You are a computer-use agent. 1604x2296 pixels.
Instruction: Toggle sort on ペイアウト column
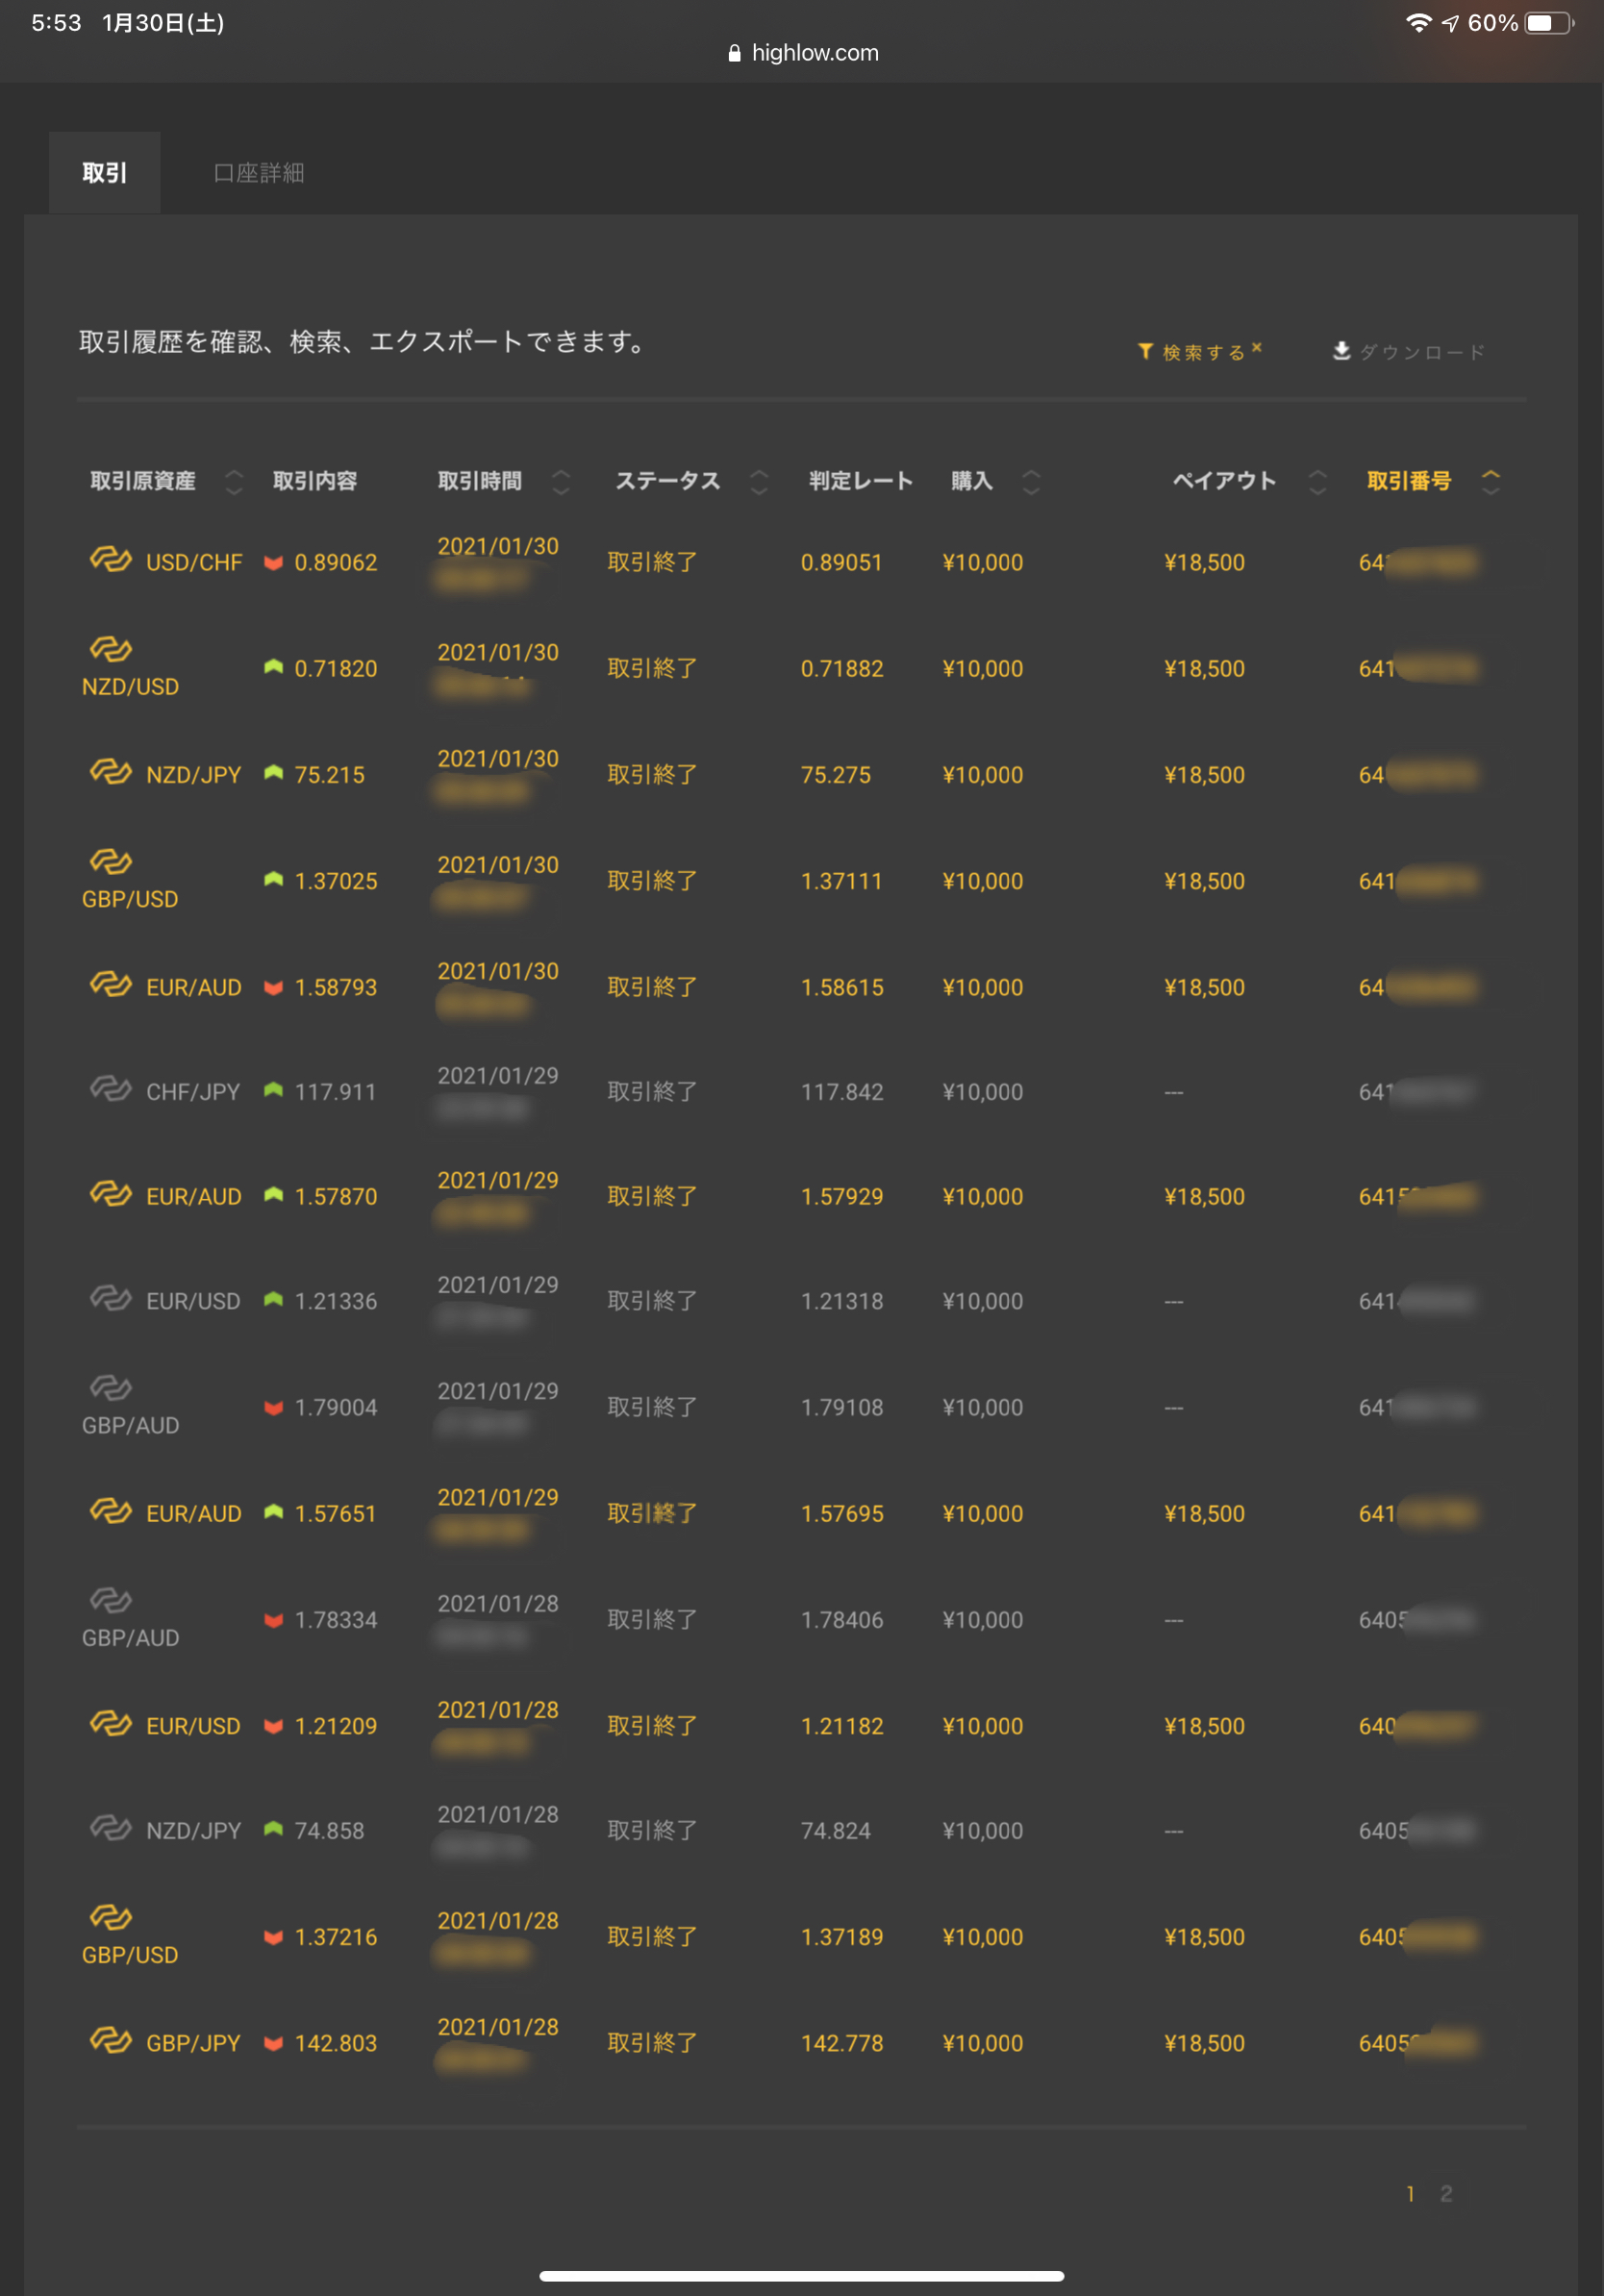[1318, 482]
